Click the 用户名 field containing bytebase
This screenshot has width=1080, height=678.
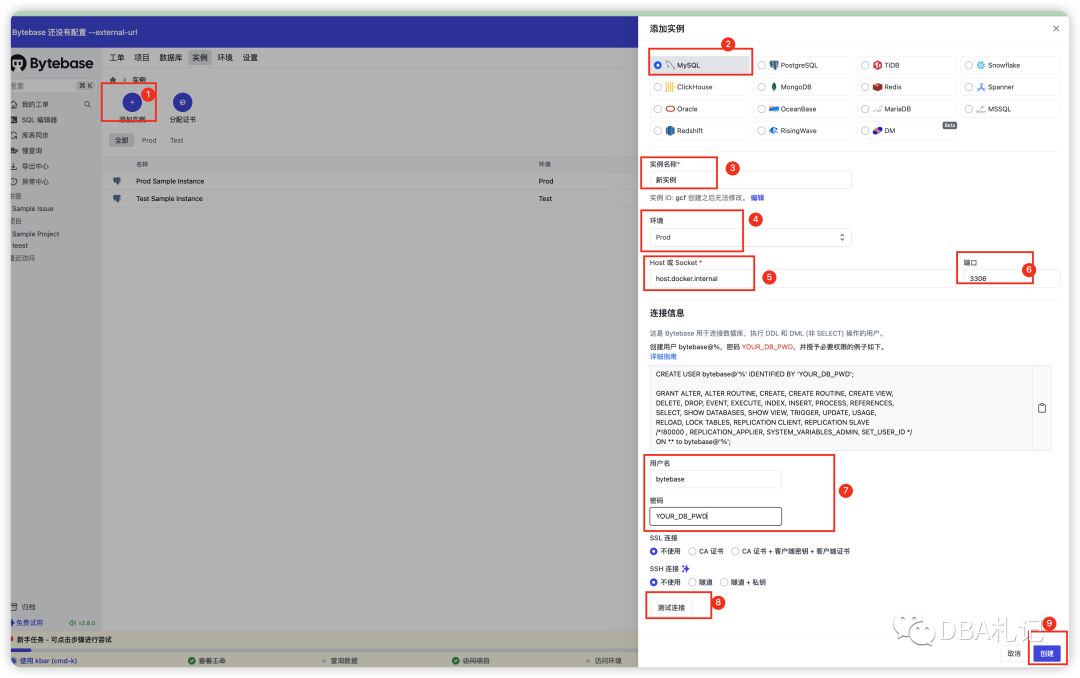coord(716,479)
